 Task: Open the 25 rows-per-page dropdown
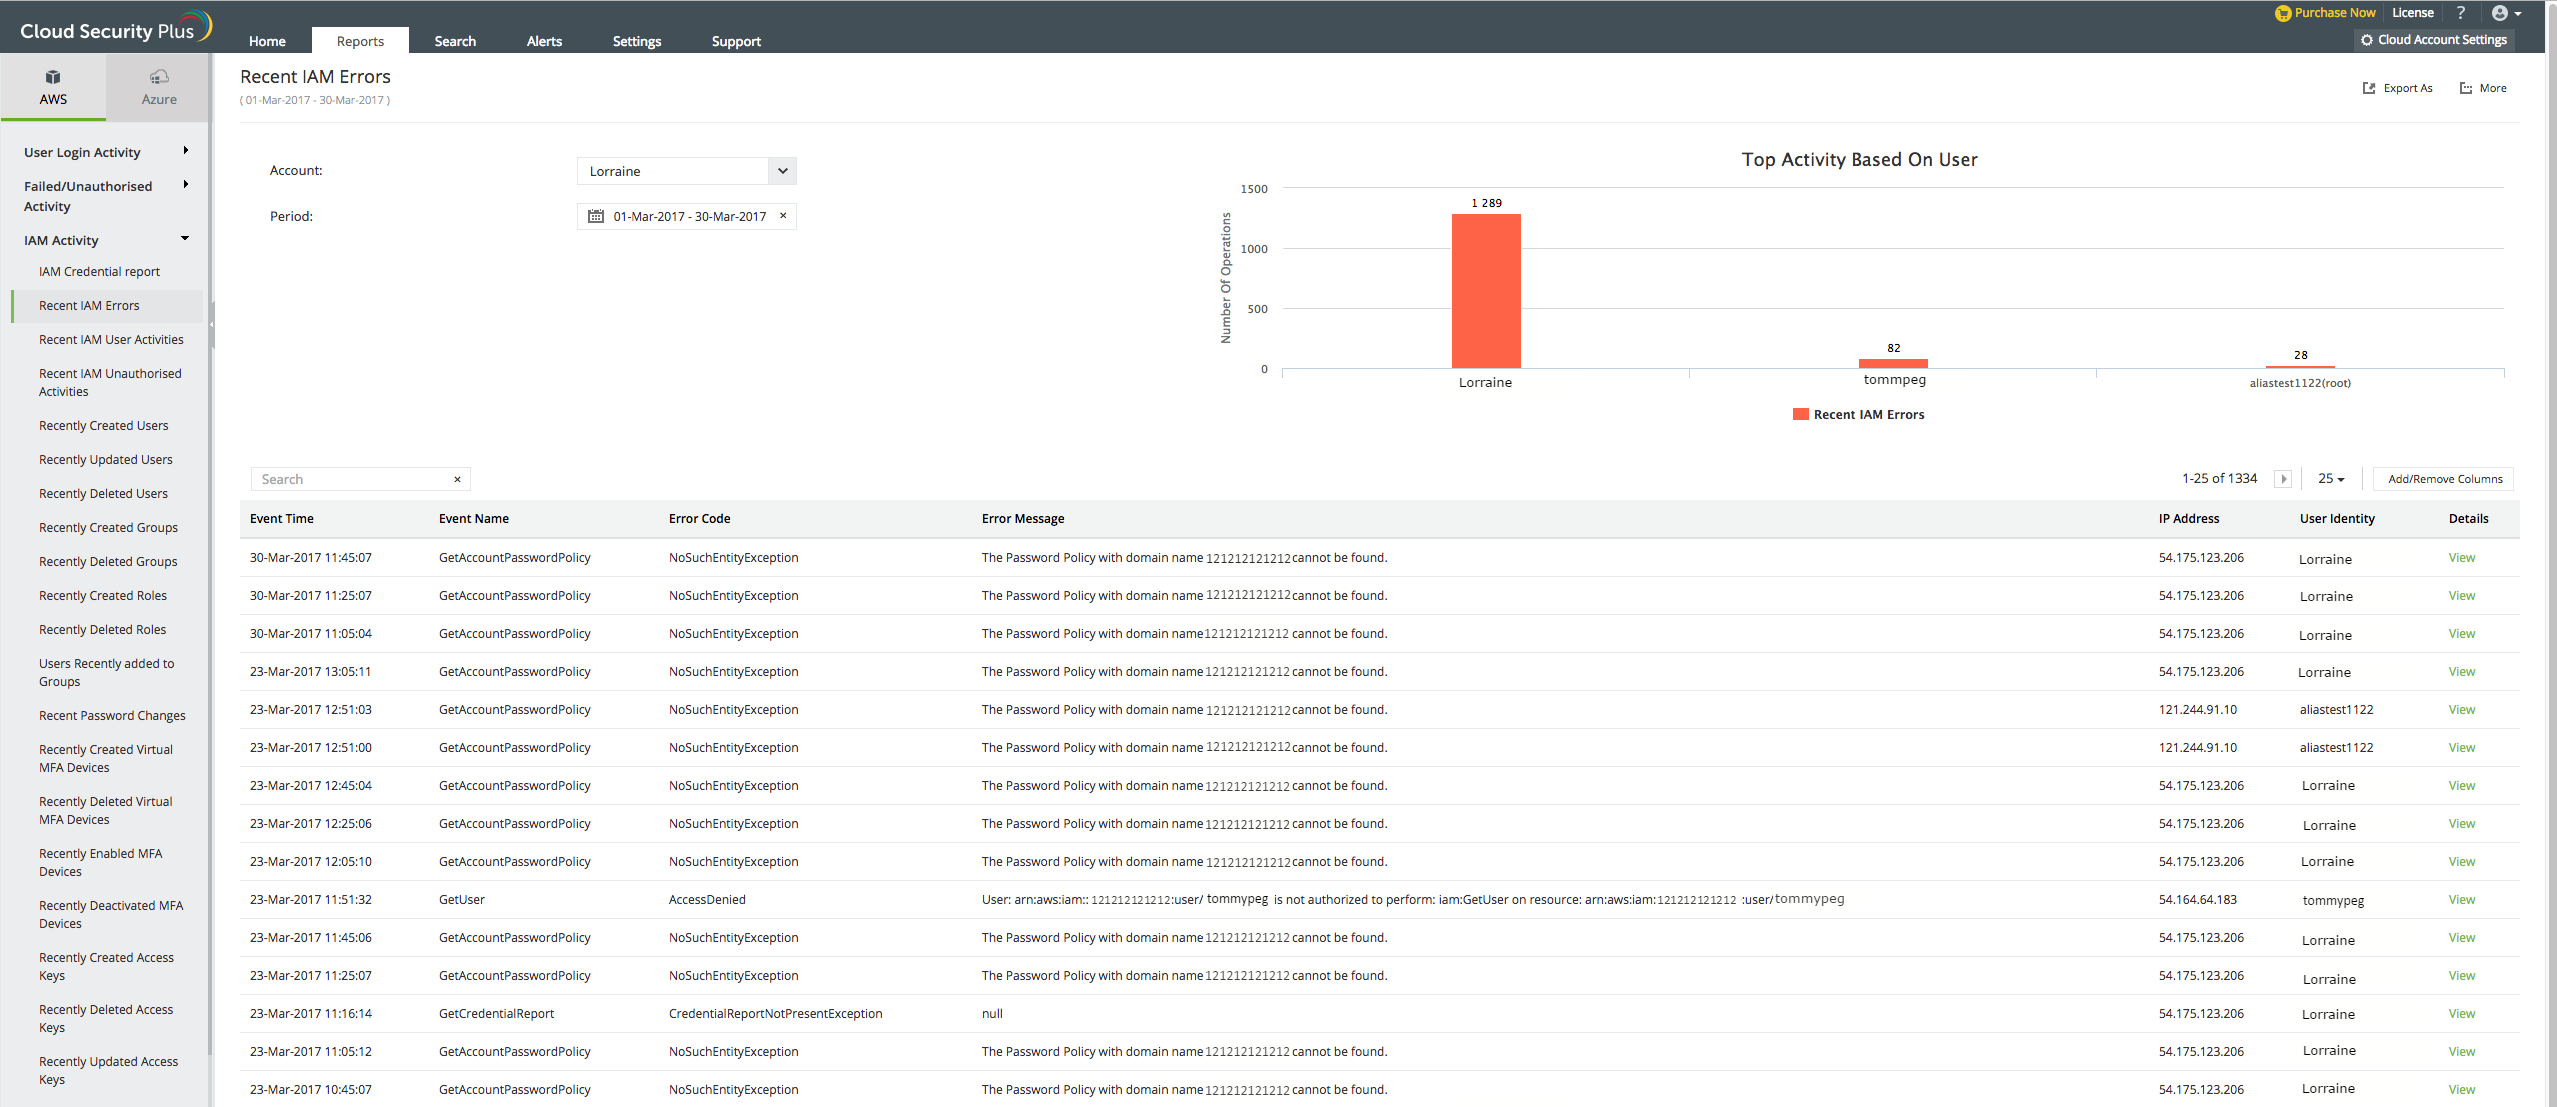point(2331,479)
